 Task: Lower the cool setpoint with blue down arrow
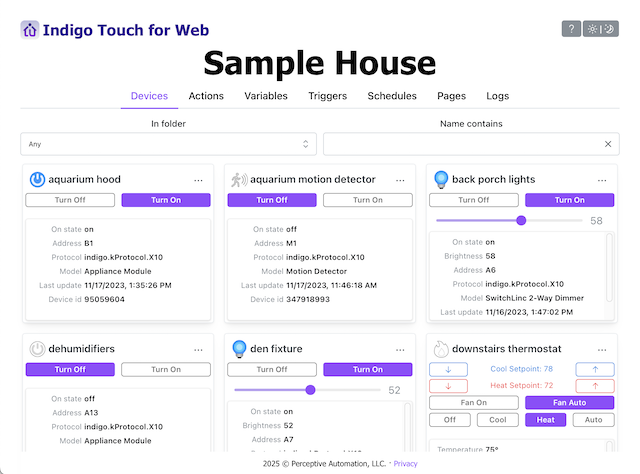[449, 369]
